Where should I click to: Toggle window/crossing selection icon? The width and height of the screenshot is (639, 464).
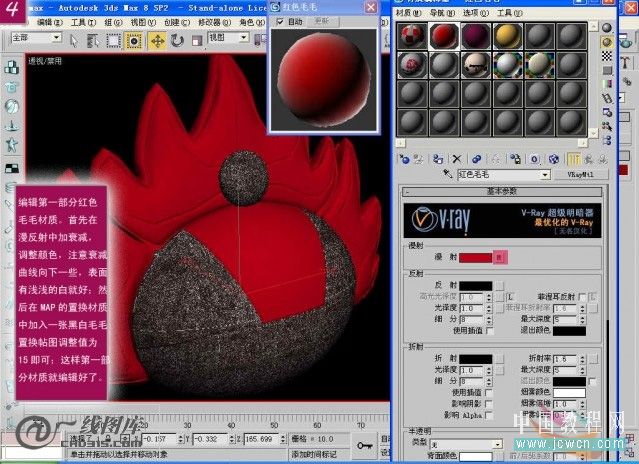point(134,41)
